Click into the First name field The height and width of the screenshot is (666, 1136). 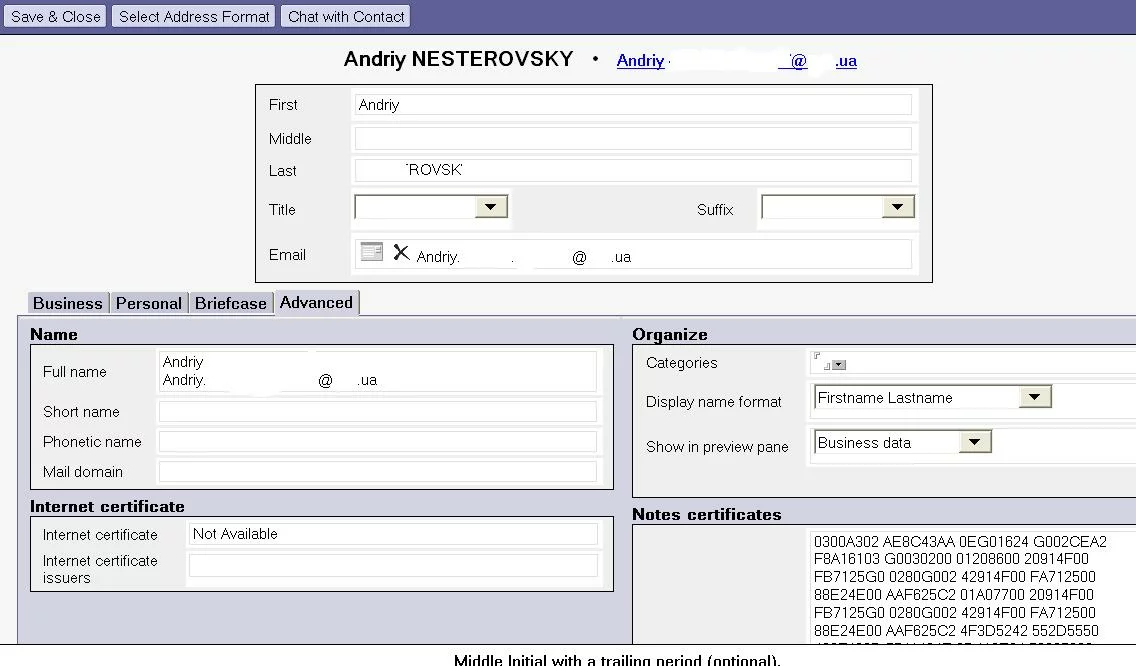click(x=632, y=105)
